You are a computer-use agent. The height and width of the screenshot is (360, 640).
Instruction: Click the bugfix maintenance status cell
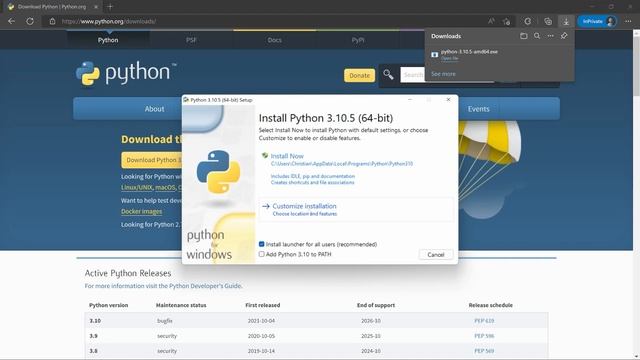(164, 321)
